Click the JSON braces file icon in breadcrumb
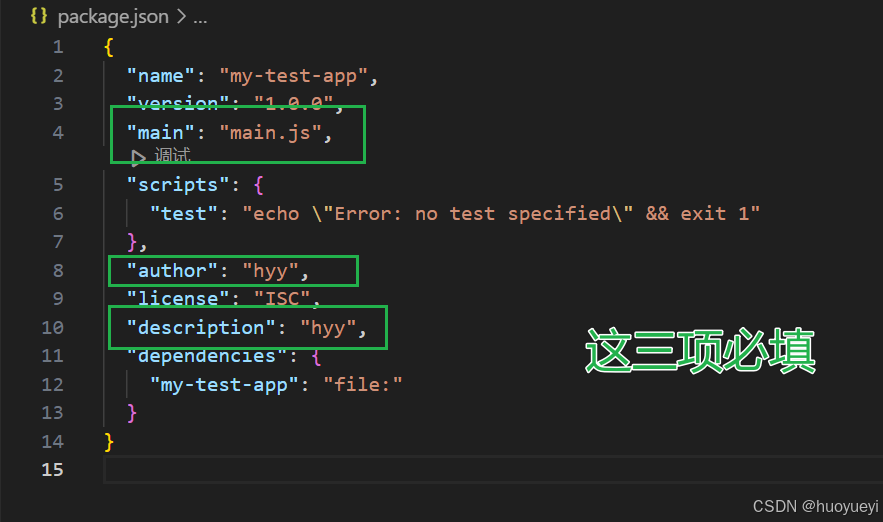 click(39, 16)
